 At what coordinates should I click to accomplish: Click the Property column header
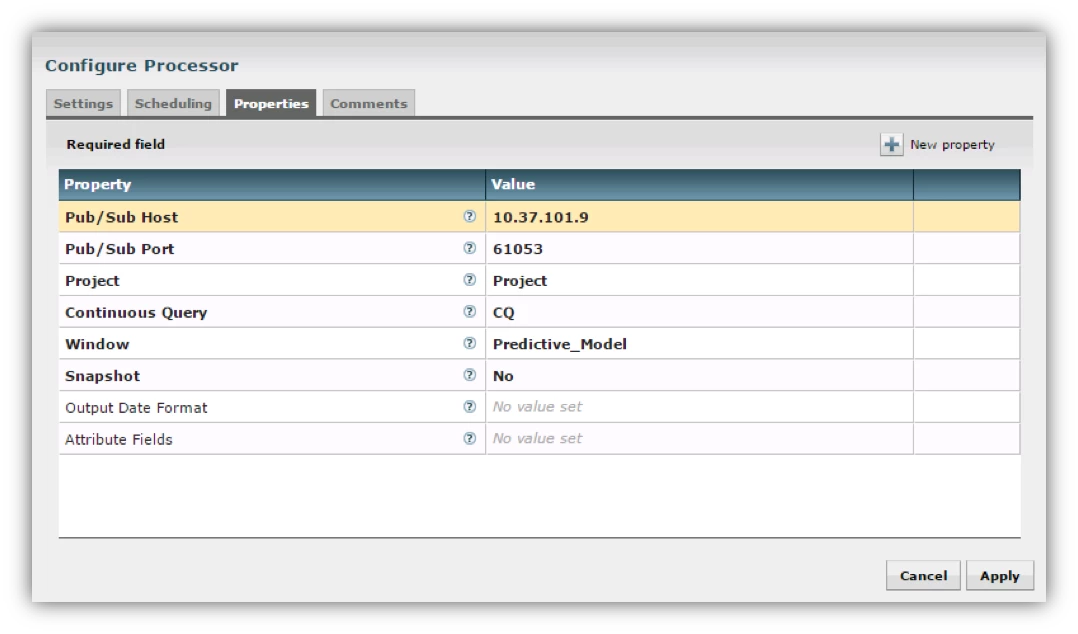(272, 184)
